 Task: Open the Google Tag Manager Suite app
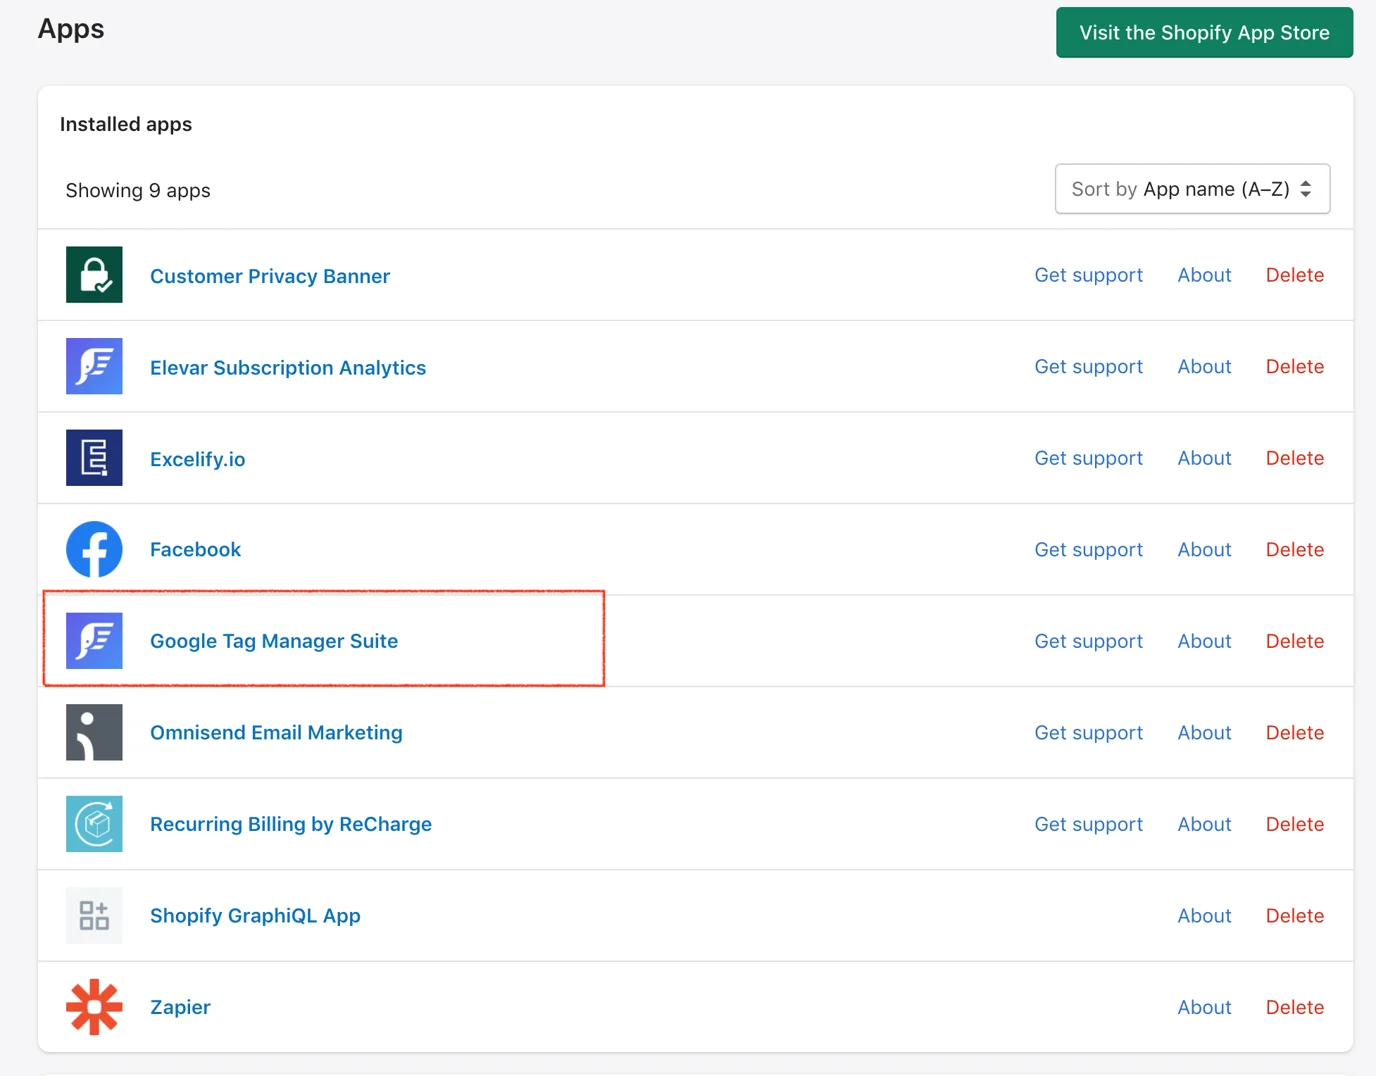click(274, 641)
